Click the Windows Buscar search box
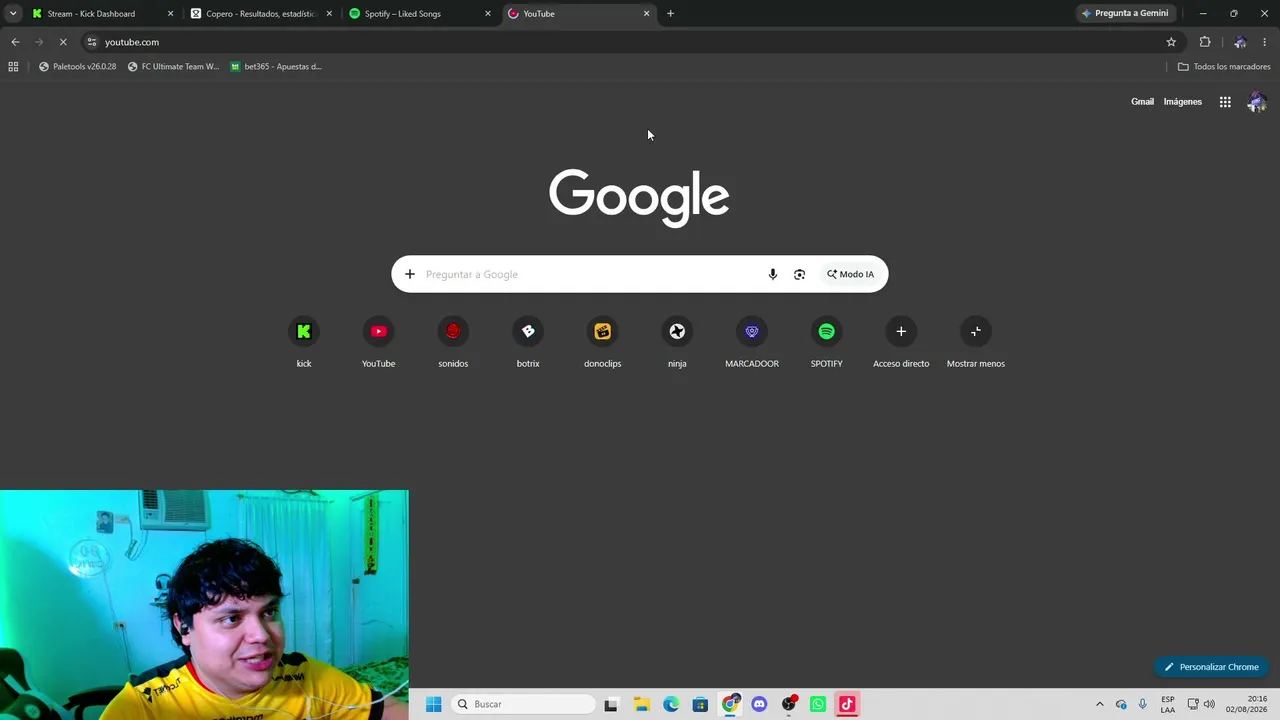The width and height of the screenshot is (1280, 720). (x=523, y=704)
